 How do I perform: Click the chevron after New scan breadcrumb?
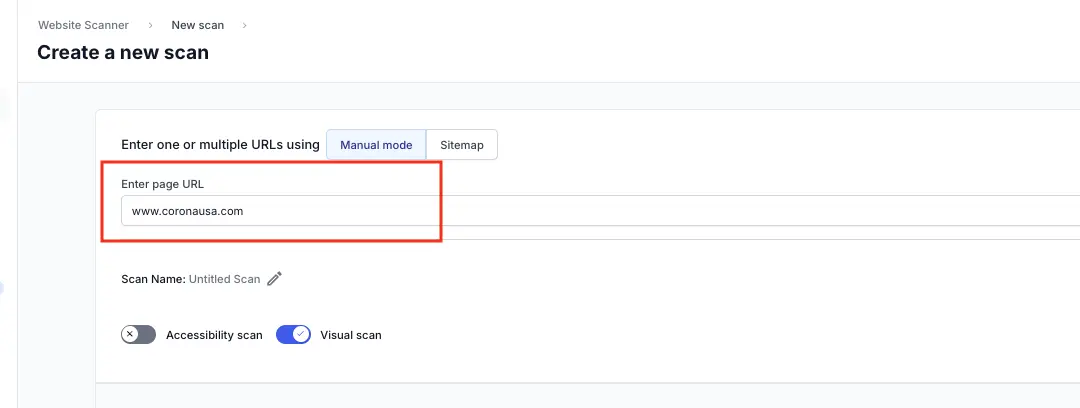point(244,25)
